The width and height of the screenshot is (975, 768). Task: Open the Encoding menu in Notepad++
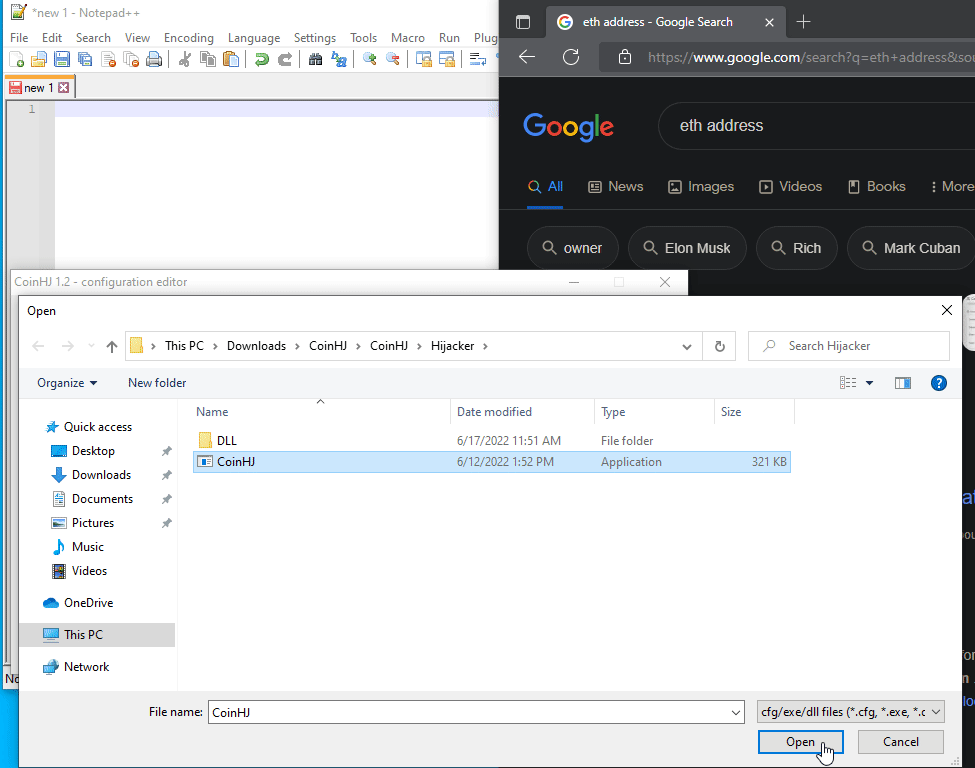pos(188,38)
